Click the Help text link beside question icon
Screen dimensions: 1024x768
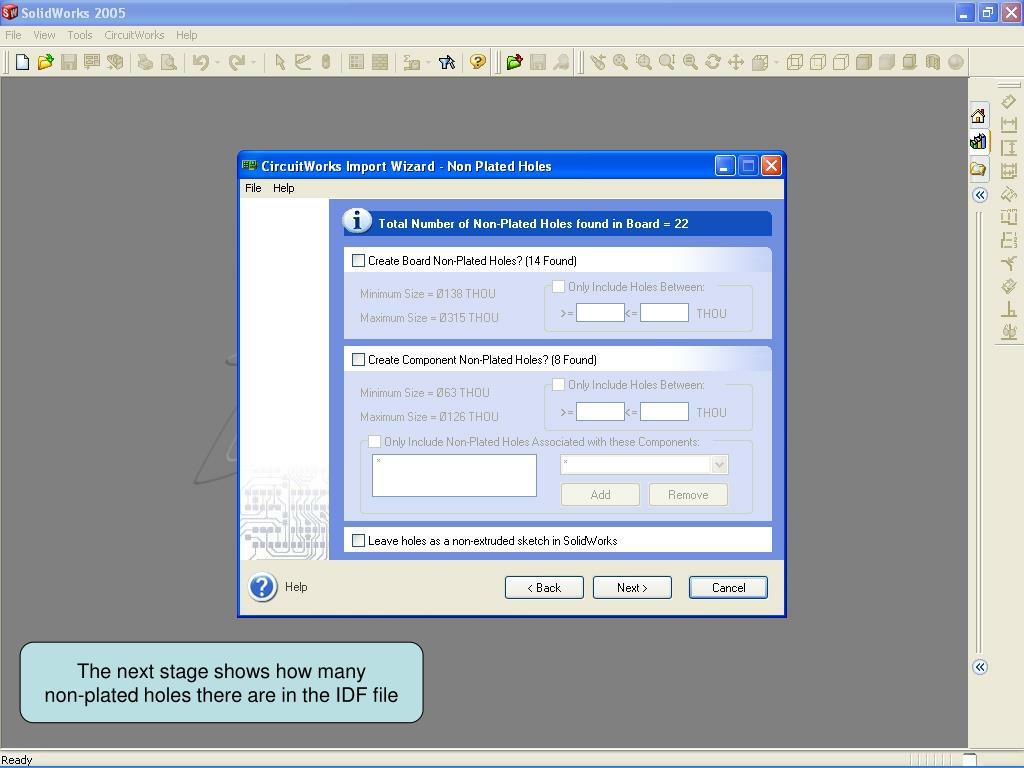point(296,587)
